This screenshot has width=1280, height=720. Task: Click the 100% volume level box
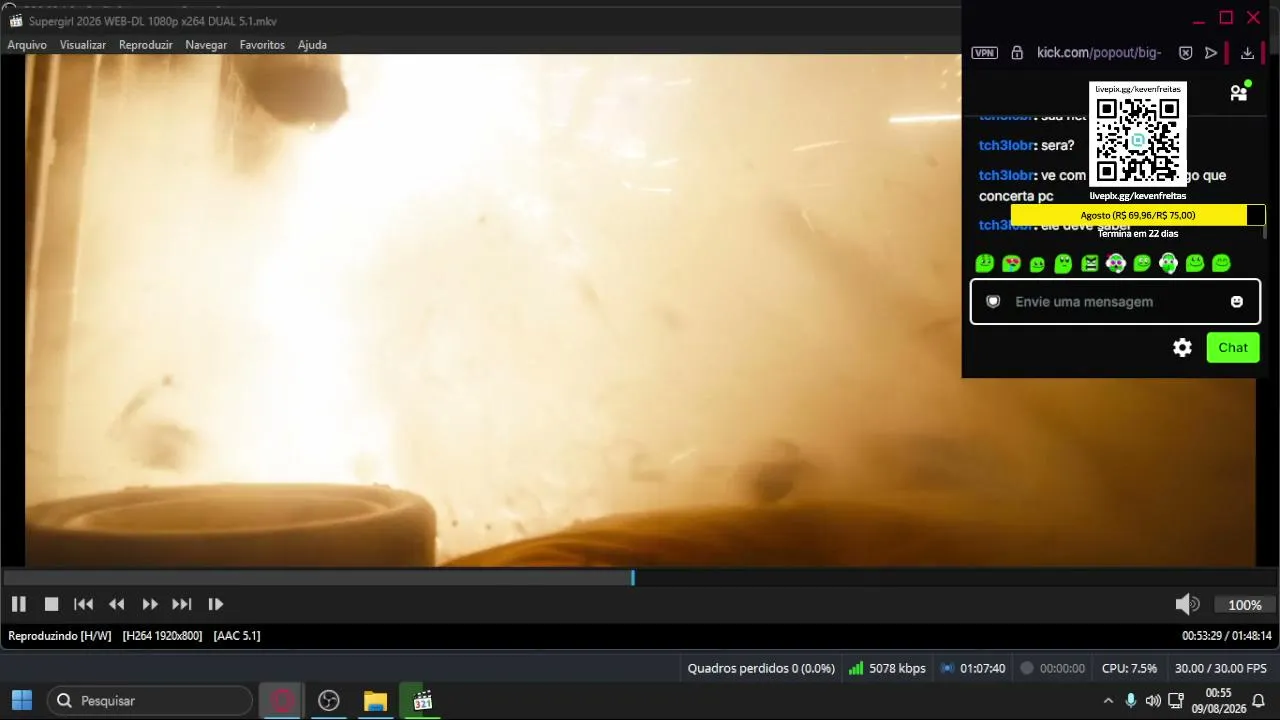click(x=1244, y=605)
